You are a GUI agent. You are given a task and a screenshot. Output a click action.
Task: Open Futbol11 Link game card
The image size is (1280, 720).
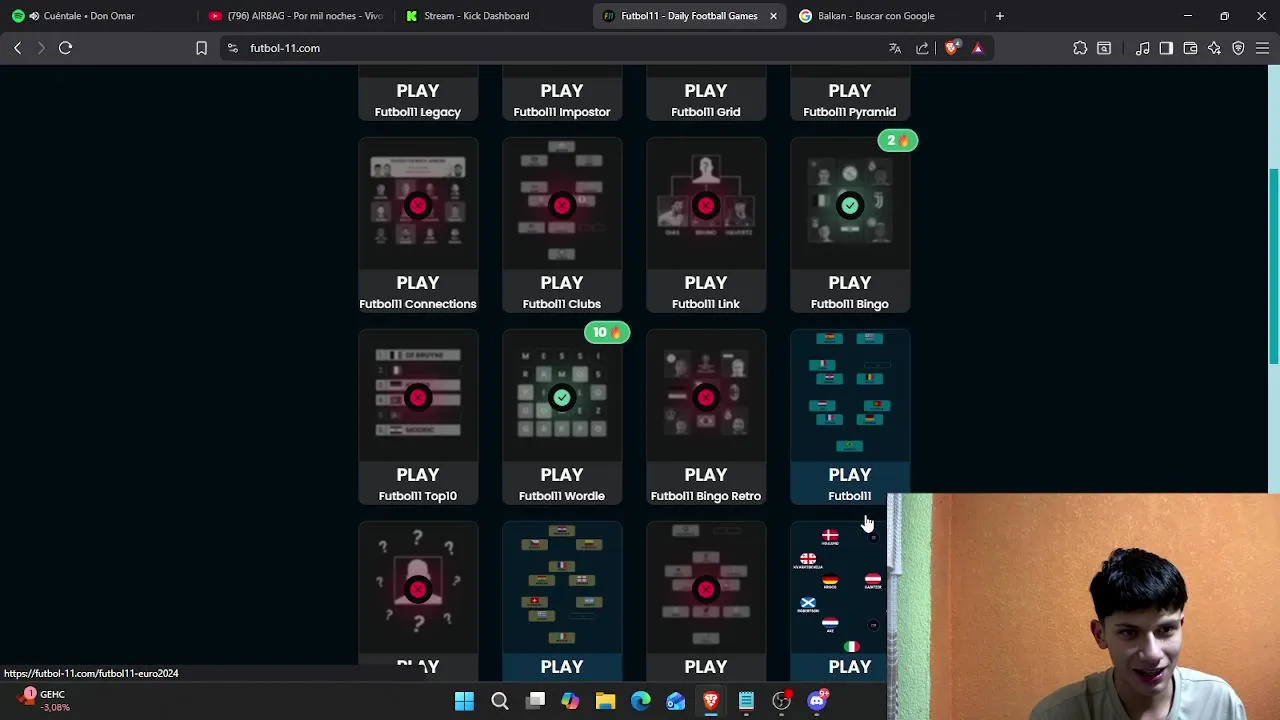[x=706, y=225]
